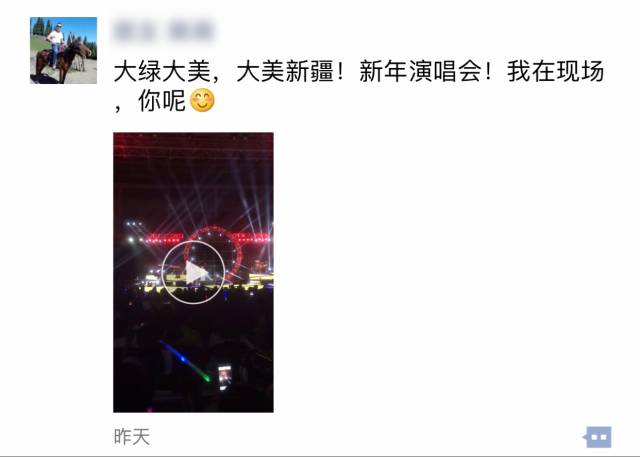Click the opening words 大绿大美 of the post
The image size is (640, 457).
coord(162,71)
